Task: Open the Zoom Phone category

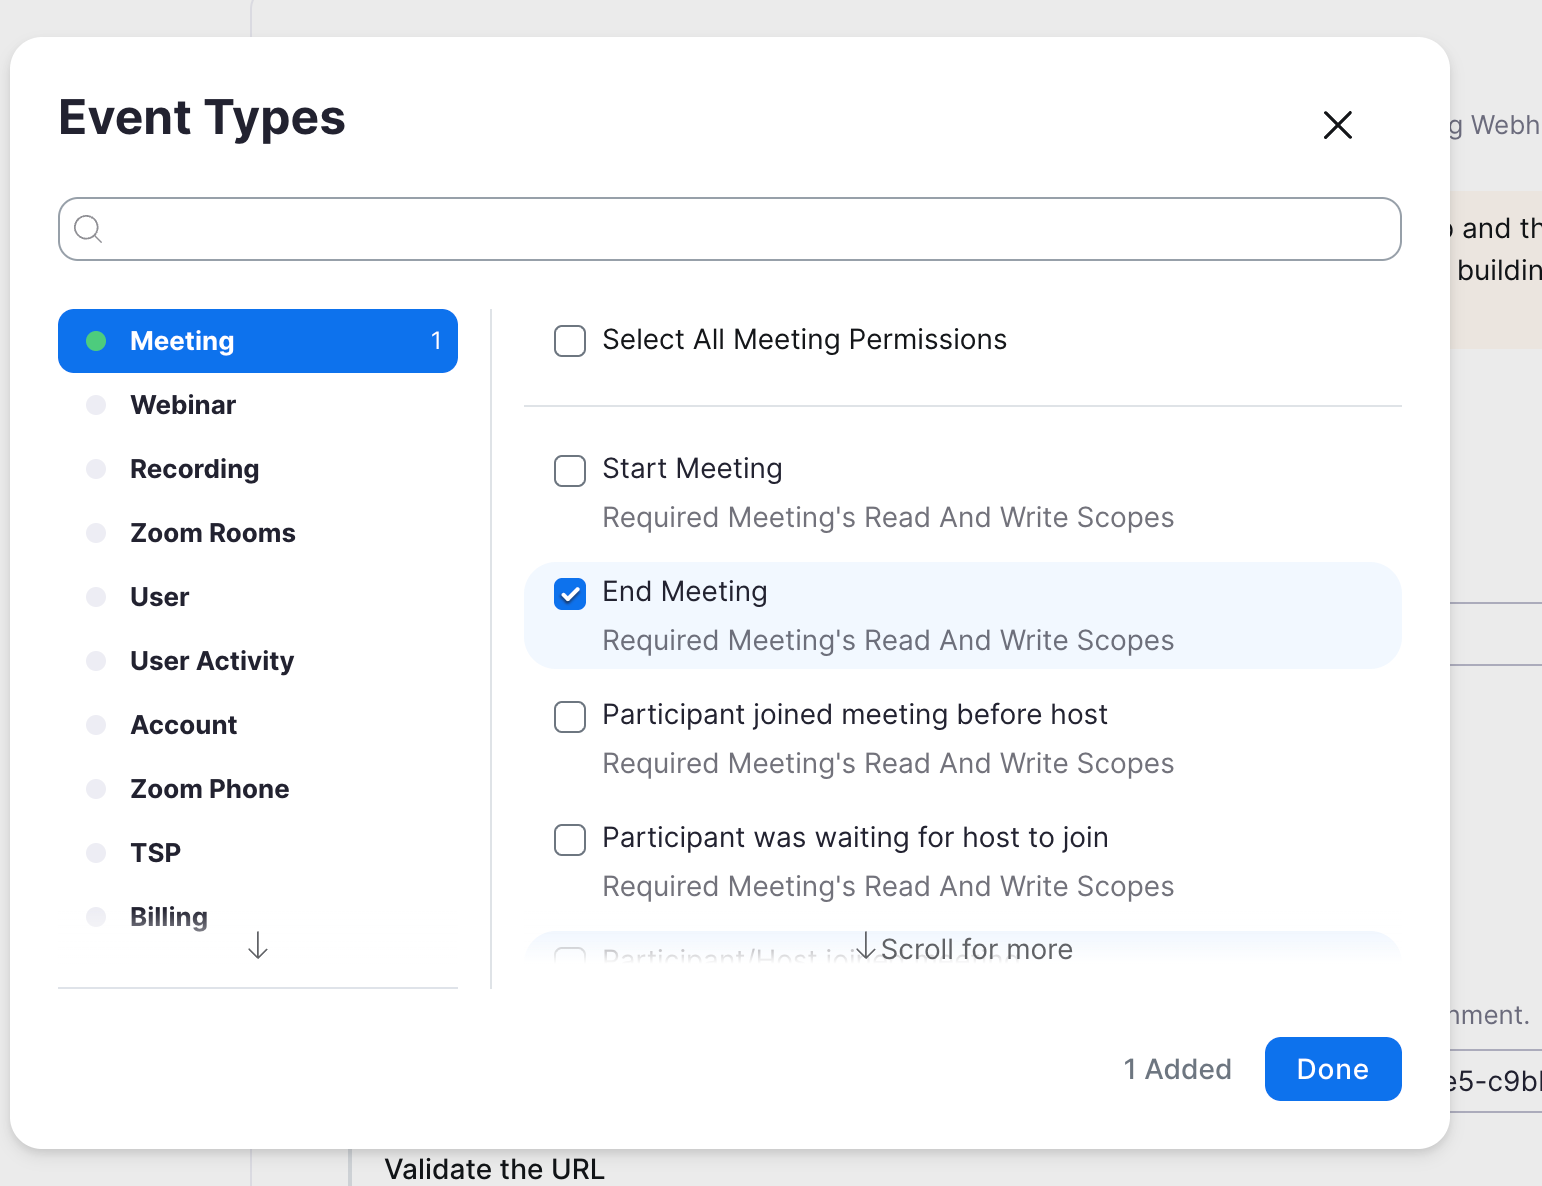Action: 258,789
